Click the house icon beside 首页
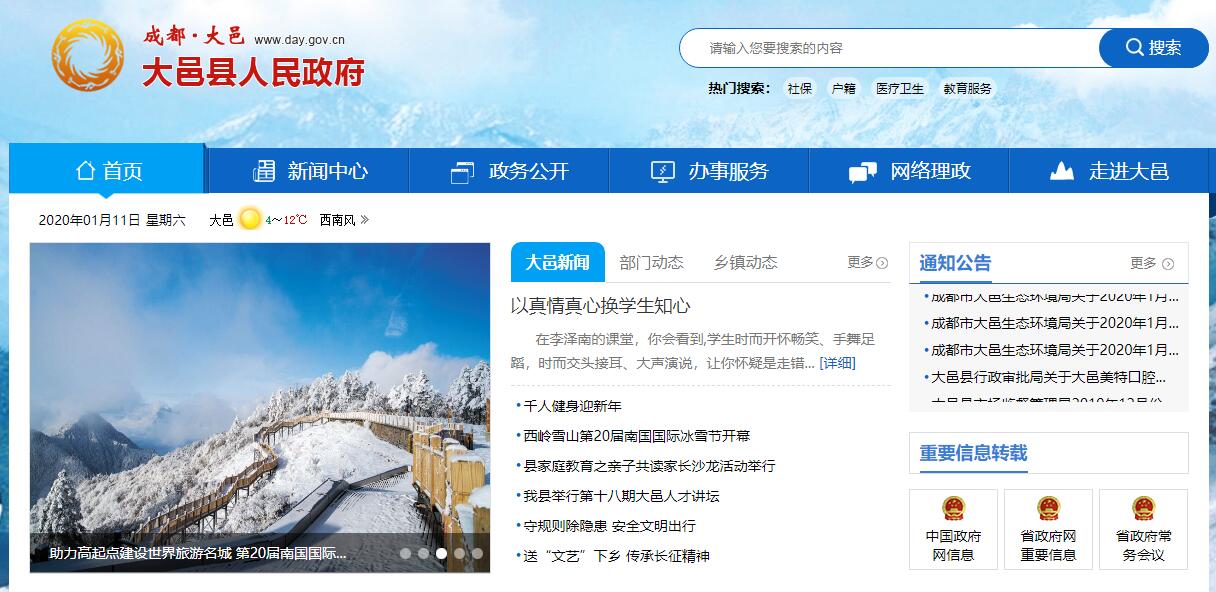The height and width of the screenshot is (592, 1216). coord(85,171)
